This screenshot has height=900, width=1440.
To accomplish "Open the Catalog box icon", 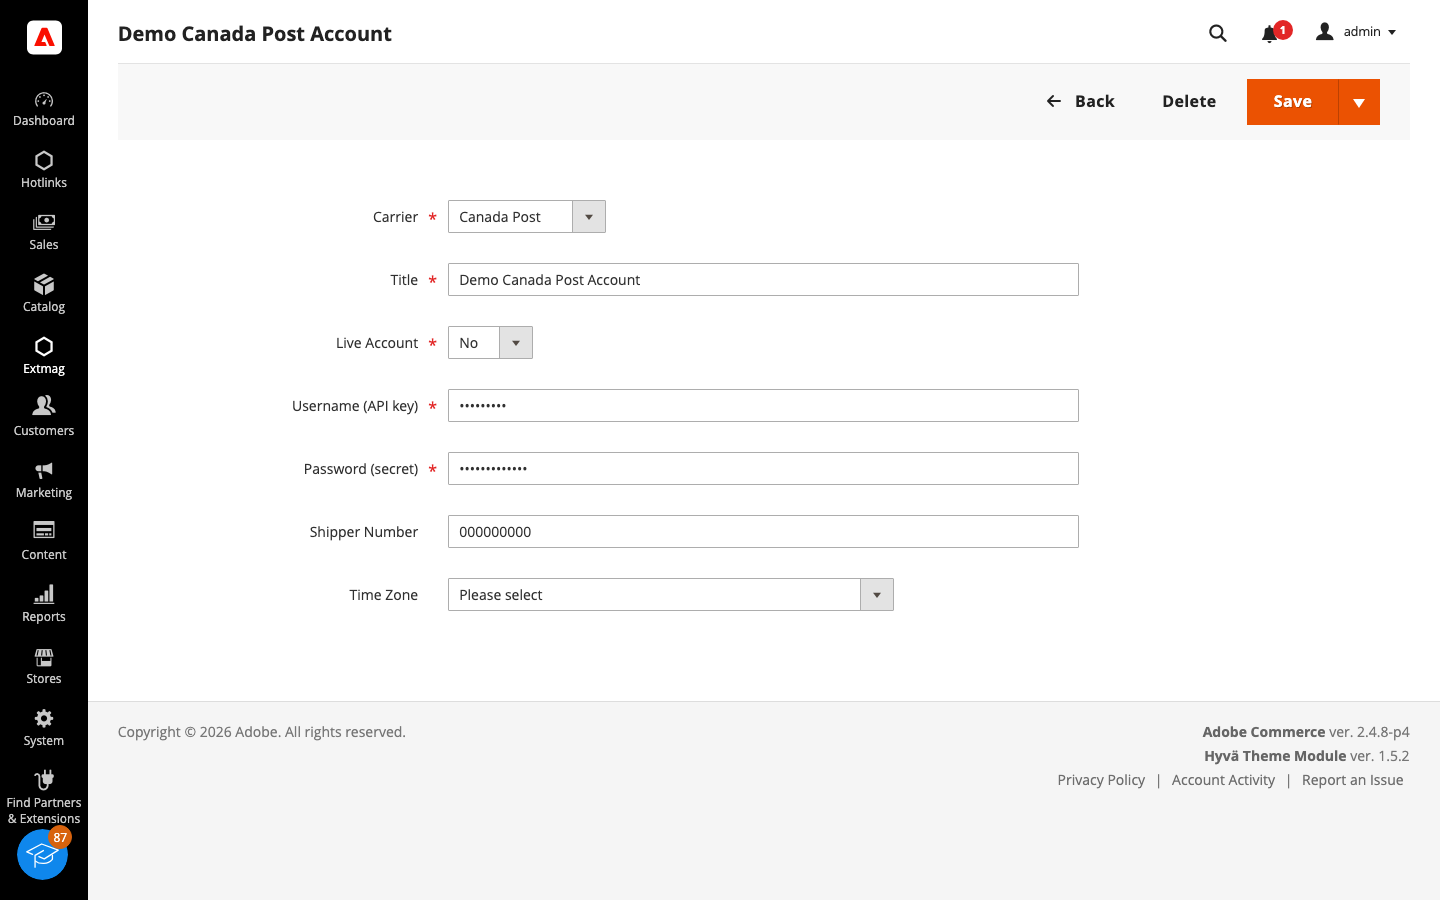I will pos(44,285).
